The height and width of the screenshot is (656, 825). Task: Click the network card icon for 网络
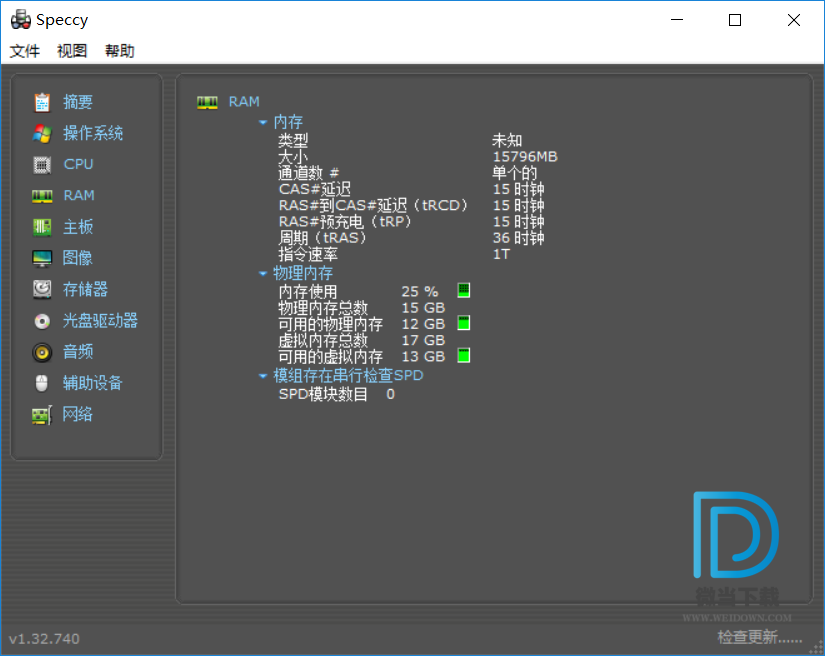click(x=42, y=415)
